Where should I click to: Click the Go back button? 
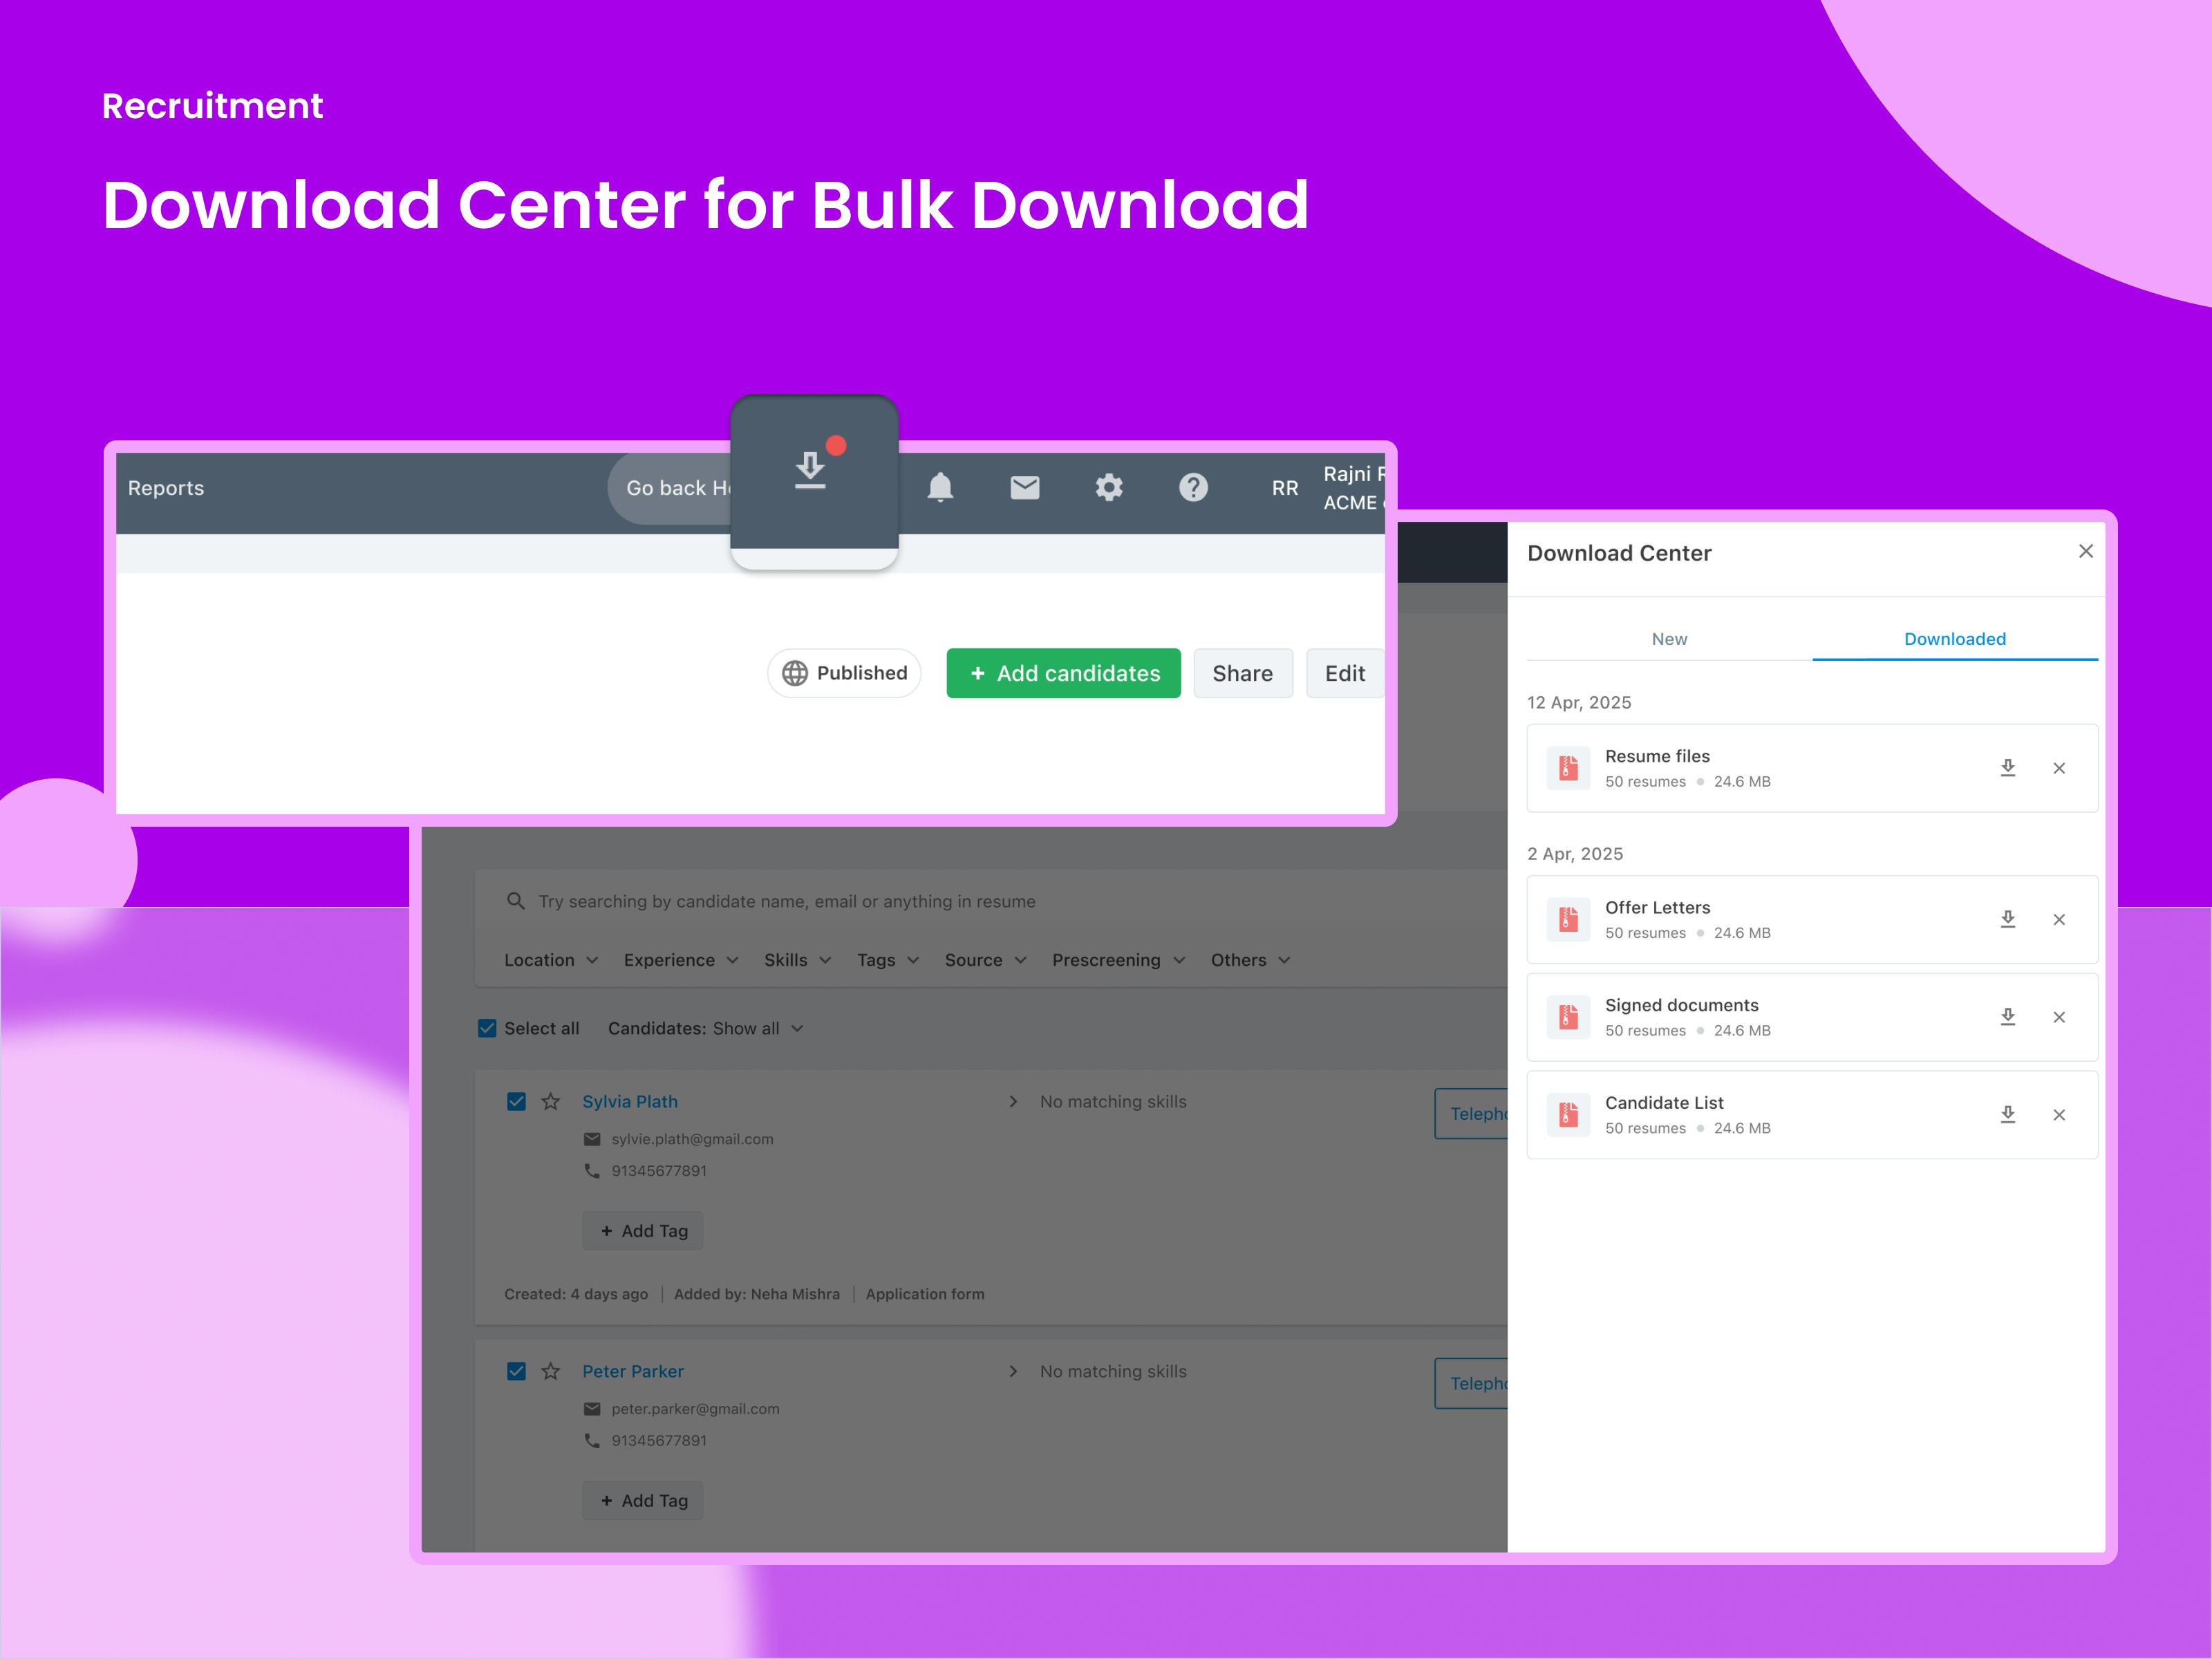[670, 488]
